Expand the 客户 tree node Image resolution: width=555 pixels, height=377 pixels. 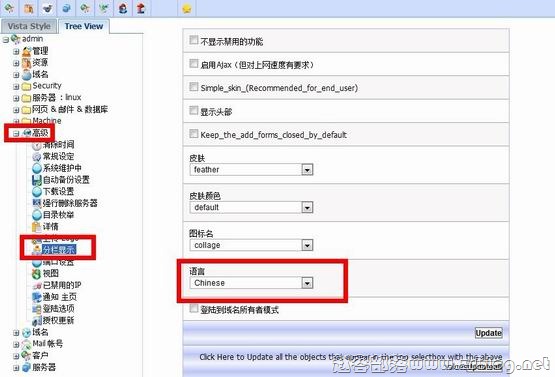coord(16,356)
